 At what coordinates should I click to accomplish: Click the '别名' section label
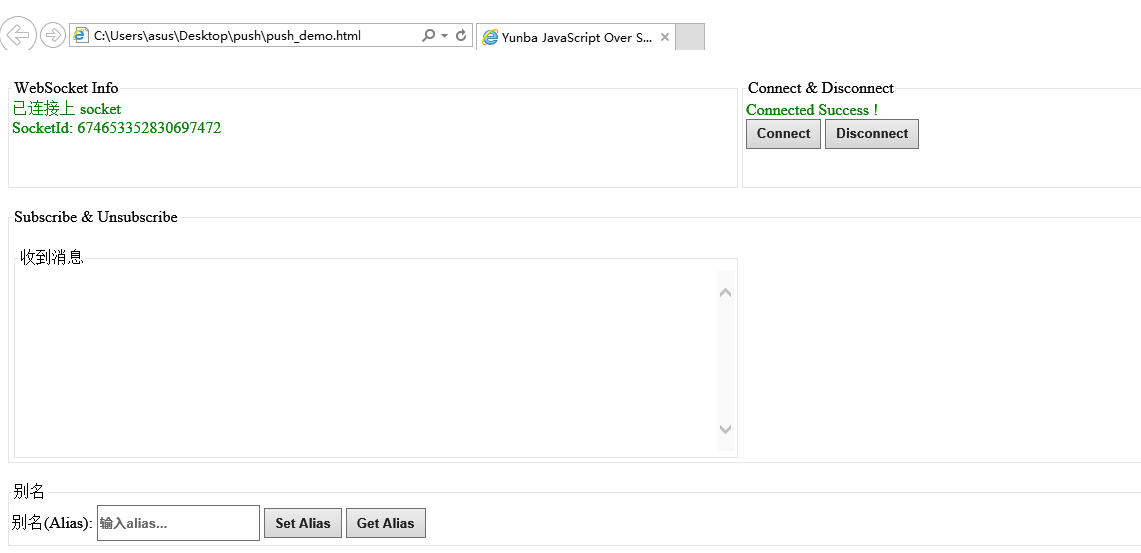29,492
